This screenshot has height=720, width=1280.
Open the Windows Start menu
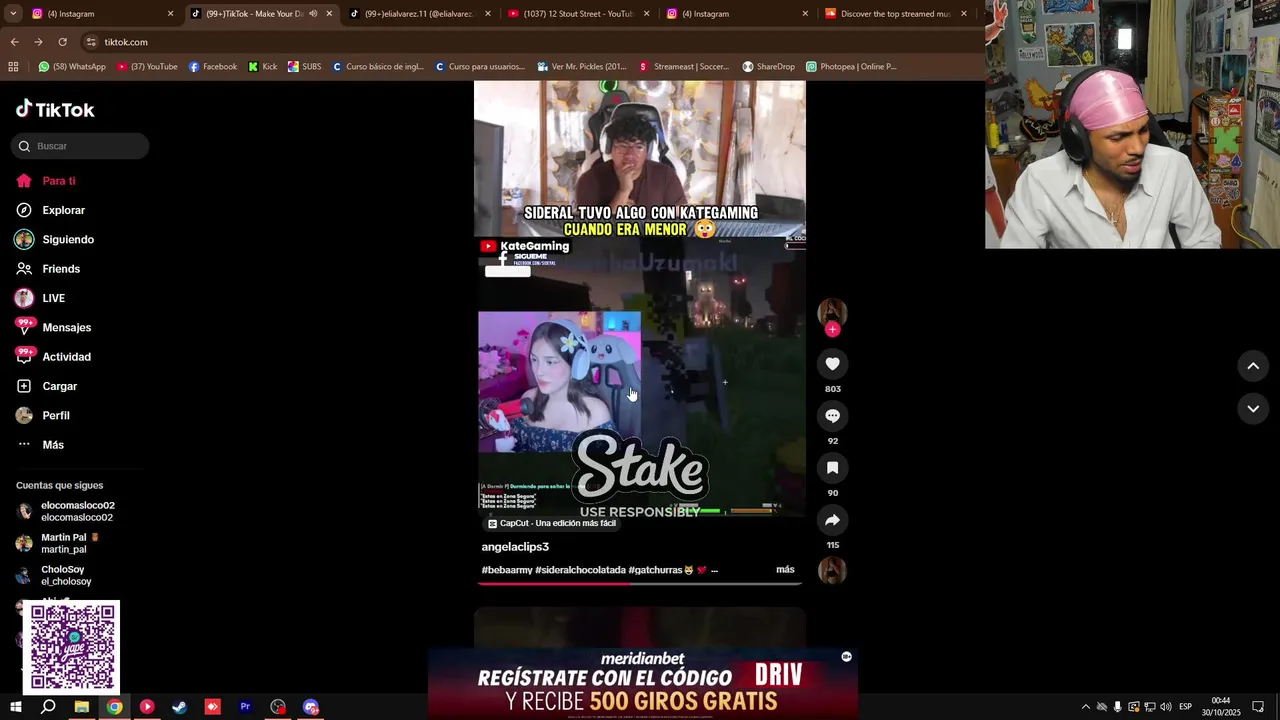click(x=15, y=707)
